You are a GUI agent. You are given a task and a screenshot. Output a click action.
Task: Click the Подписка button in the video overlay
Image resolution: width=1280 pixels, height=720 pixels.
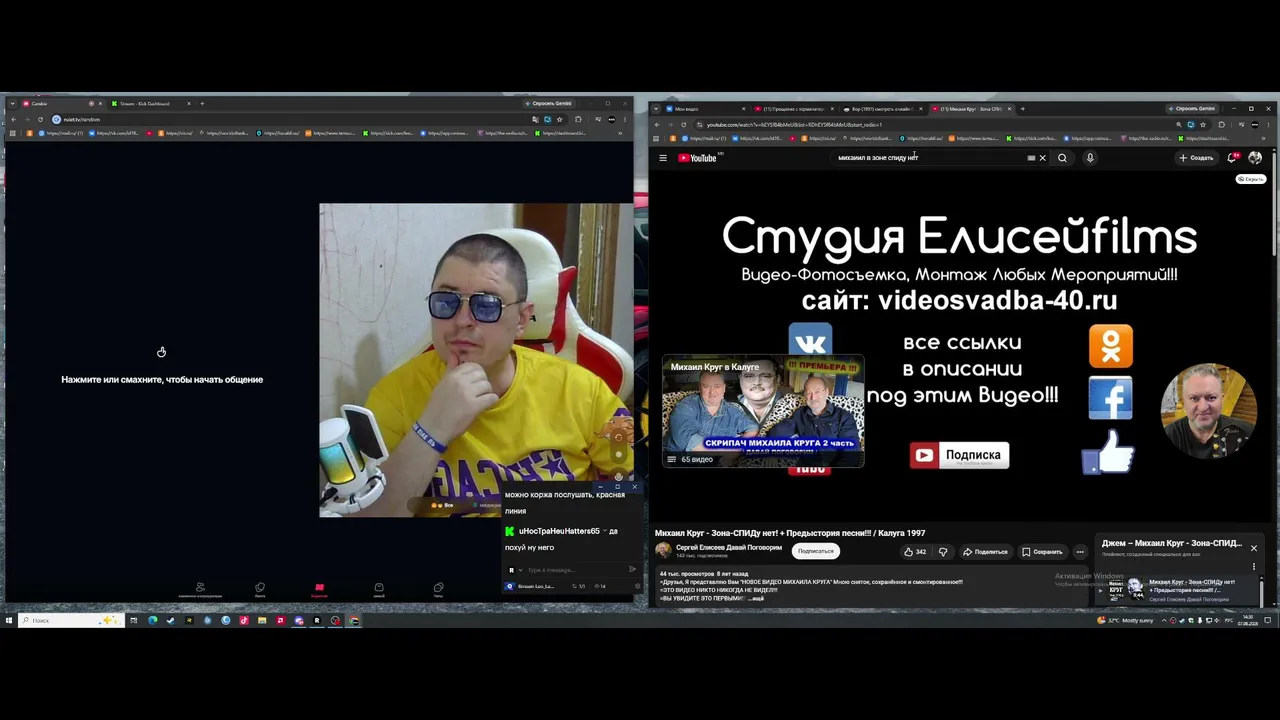point(959,455)
